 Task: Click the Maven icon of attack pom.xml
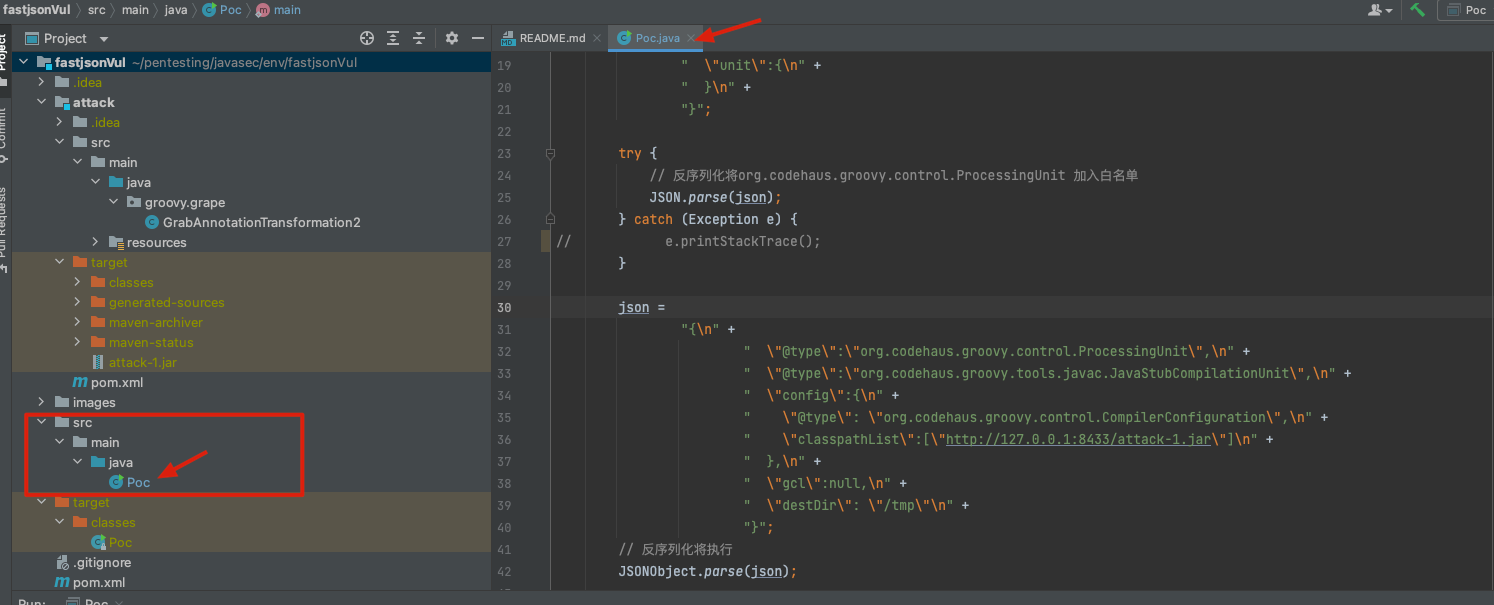80,382
